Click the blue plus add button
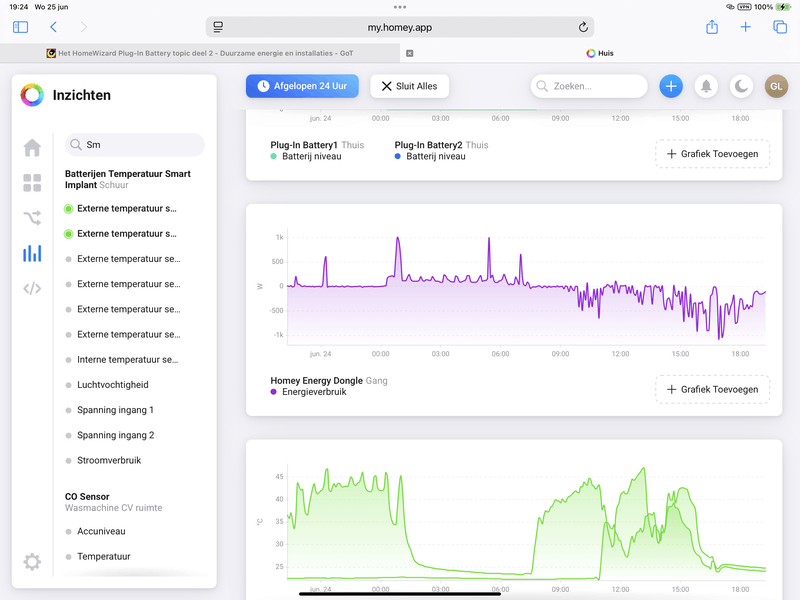Viewport: 800px width, 600px height. tap(671, 86)
